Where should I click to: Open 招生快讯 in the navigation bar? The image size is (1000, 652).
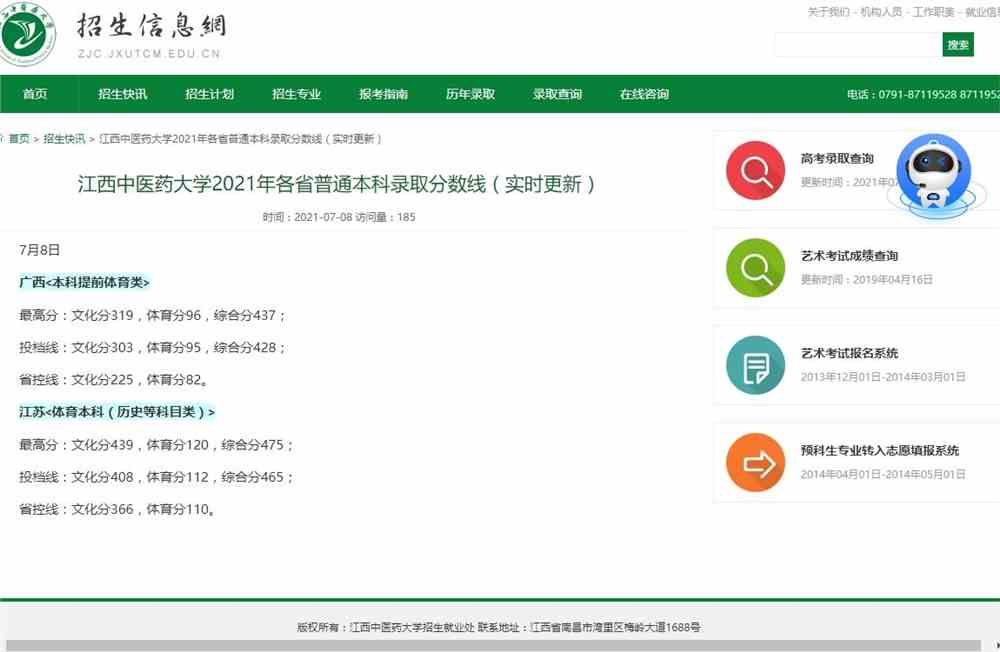point(122,94)
